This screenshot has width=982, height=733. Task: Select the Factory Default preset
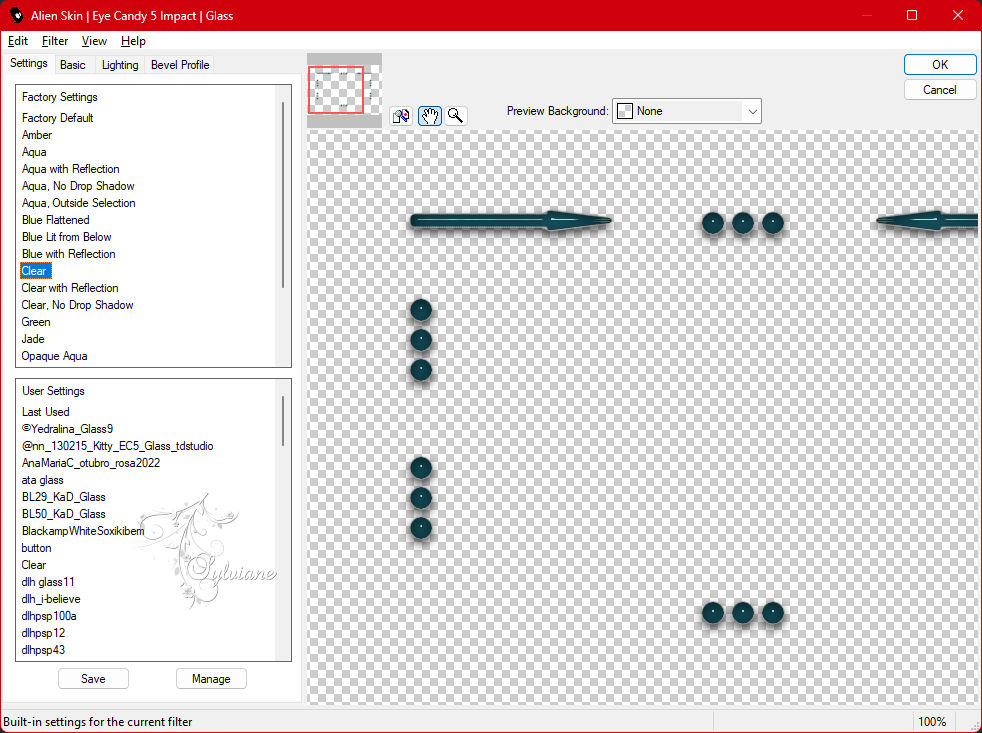click(x=58, y=118)
